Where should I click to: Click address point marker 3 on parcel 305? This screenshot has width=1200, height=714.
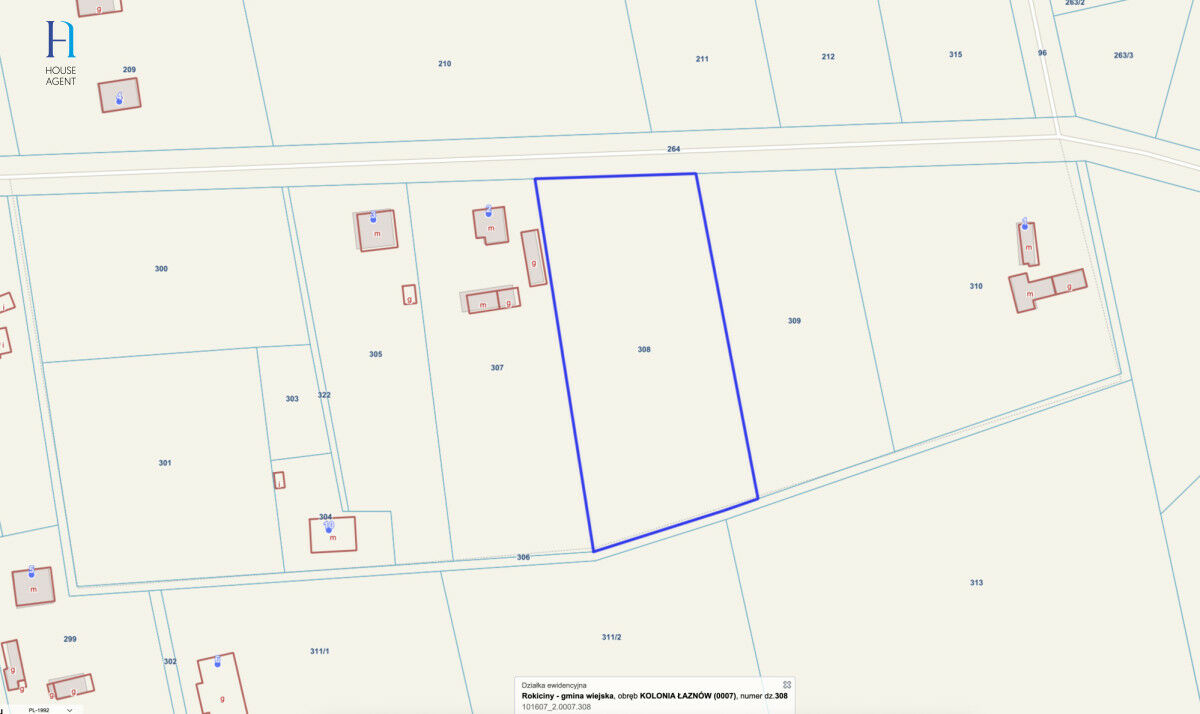[x=373, y=216]
